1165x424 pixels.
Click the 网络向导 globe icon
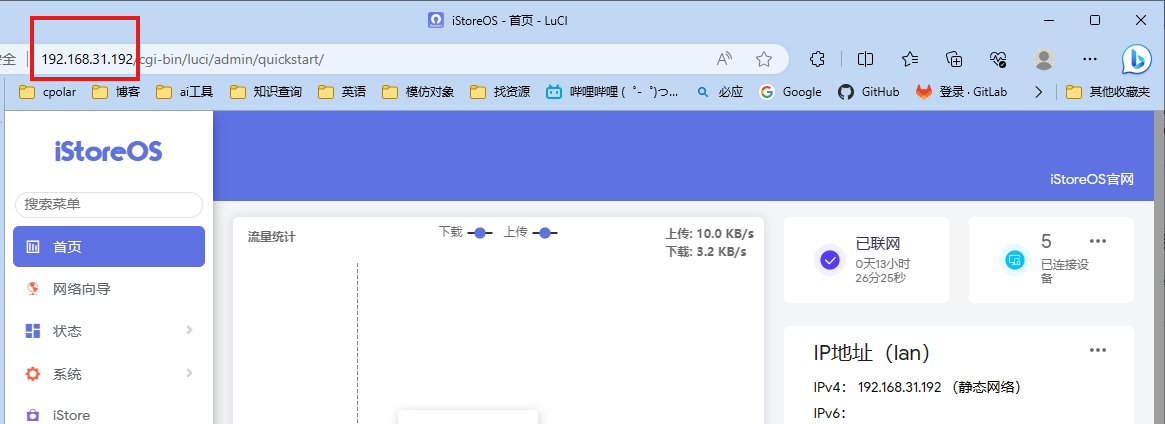33,288
